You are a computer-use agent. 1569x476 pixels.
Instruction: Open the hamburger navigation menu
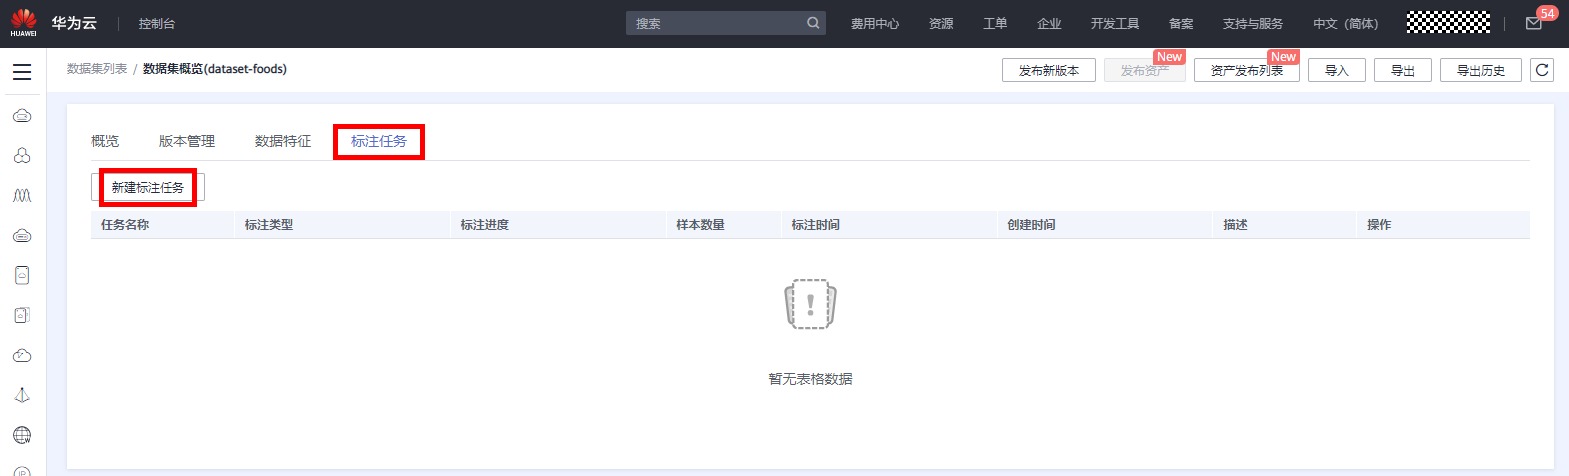point(22,72)
